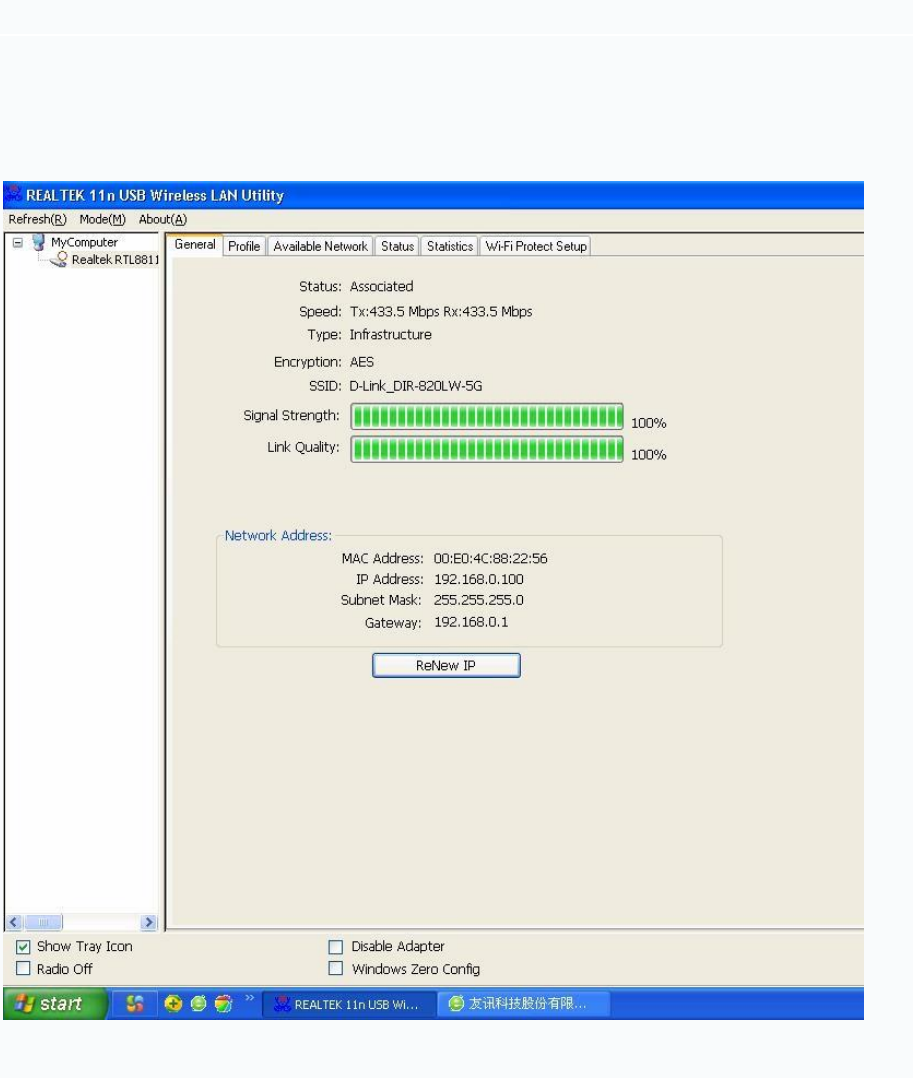Click the Link Quality progress bar
This screenshot has height=1078, width=913.
coord(487,449)
